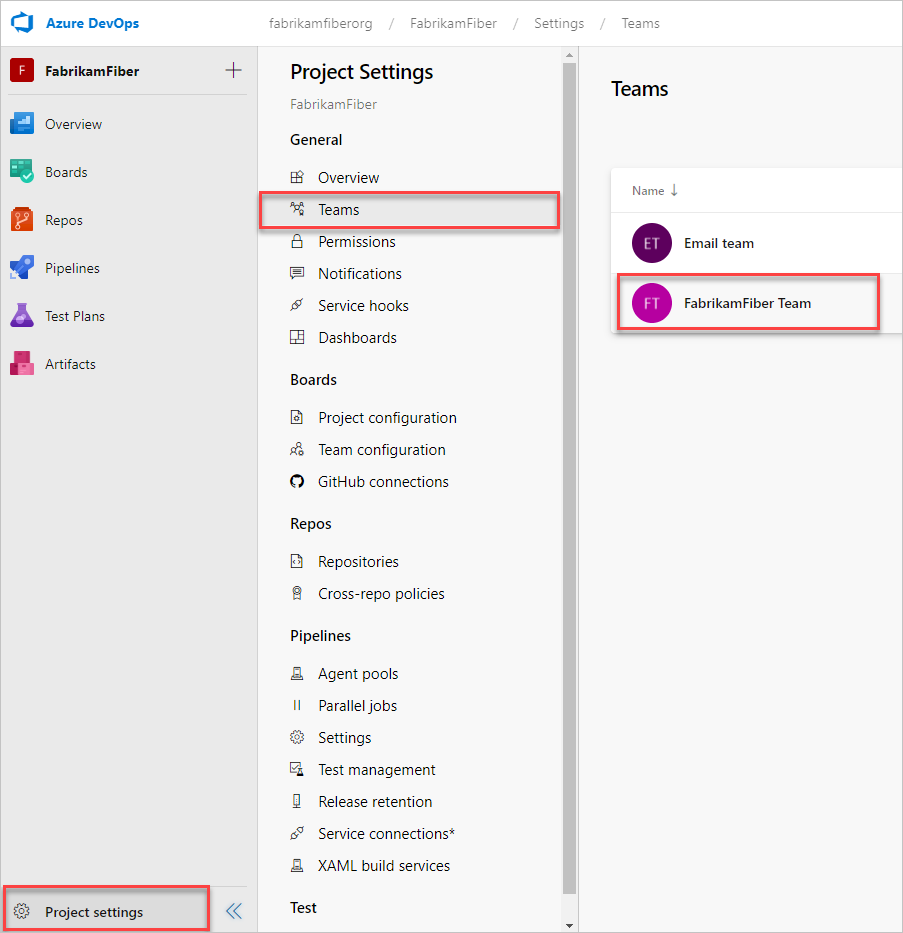Open Artifacts from the sidebar
This screenshot has width=903, height=933.
pyautogui.click(x=70, y=364)
